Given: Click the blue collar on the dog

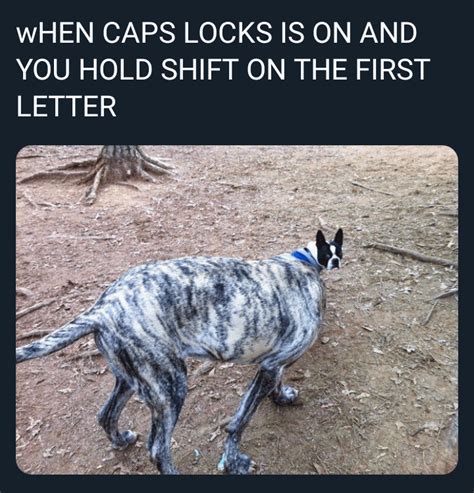Looking at the screenshot, I should click(x=305, y=258).
